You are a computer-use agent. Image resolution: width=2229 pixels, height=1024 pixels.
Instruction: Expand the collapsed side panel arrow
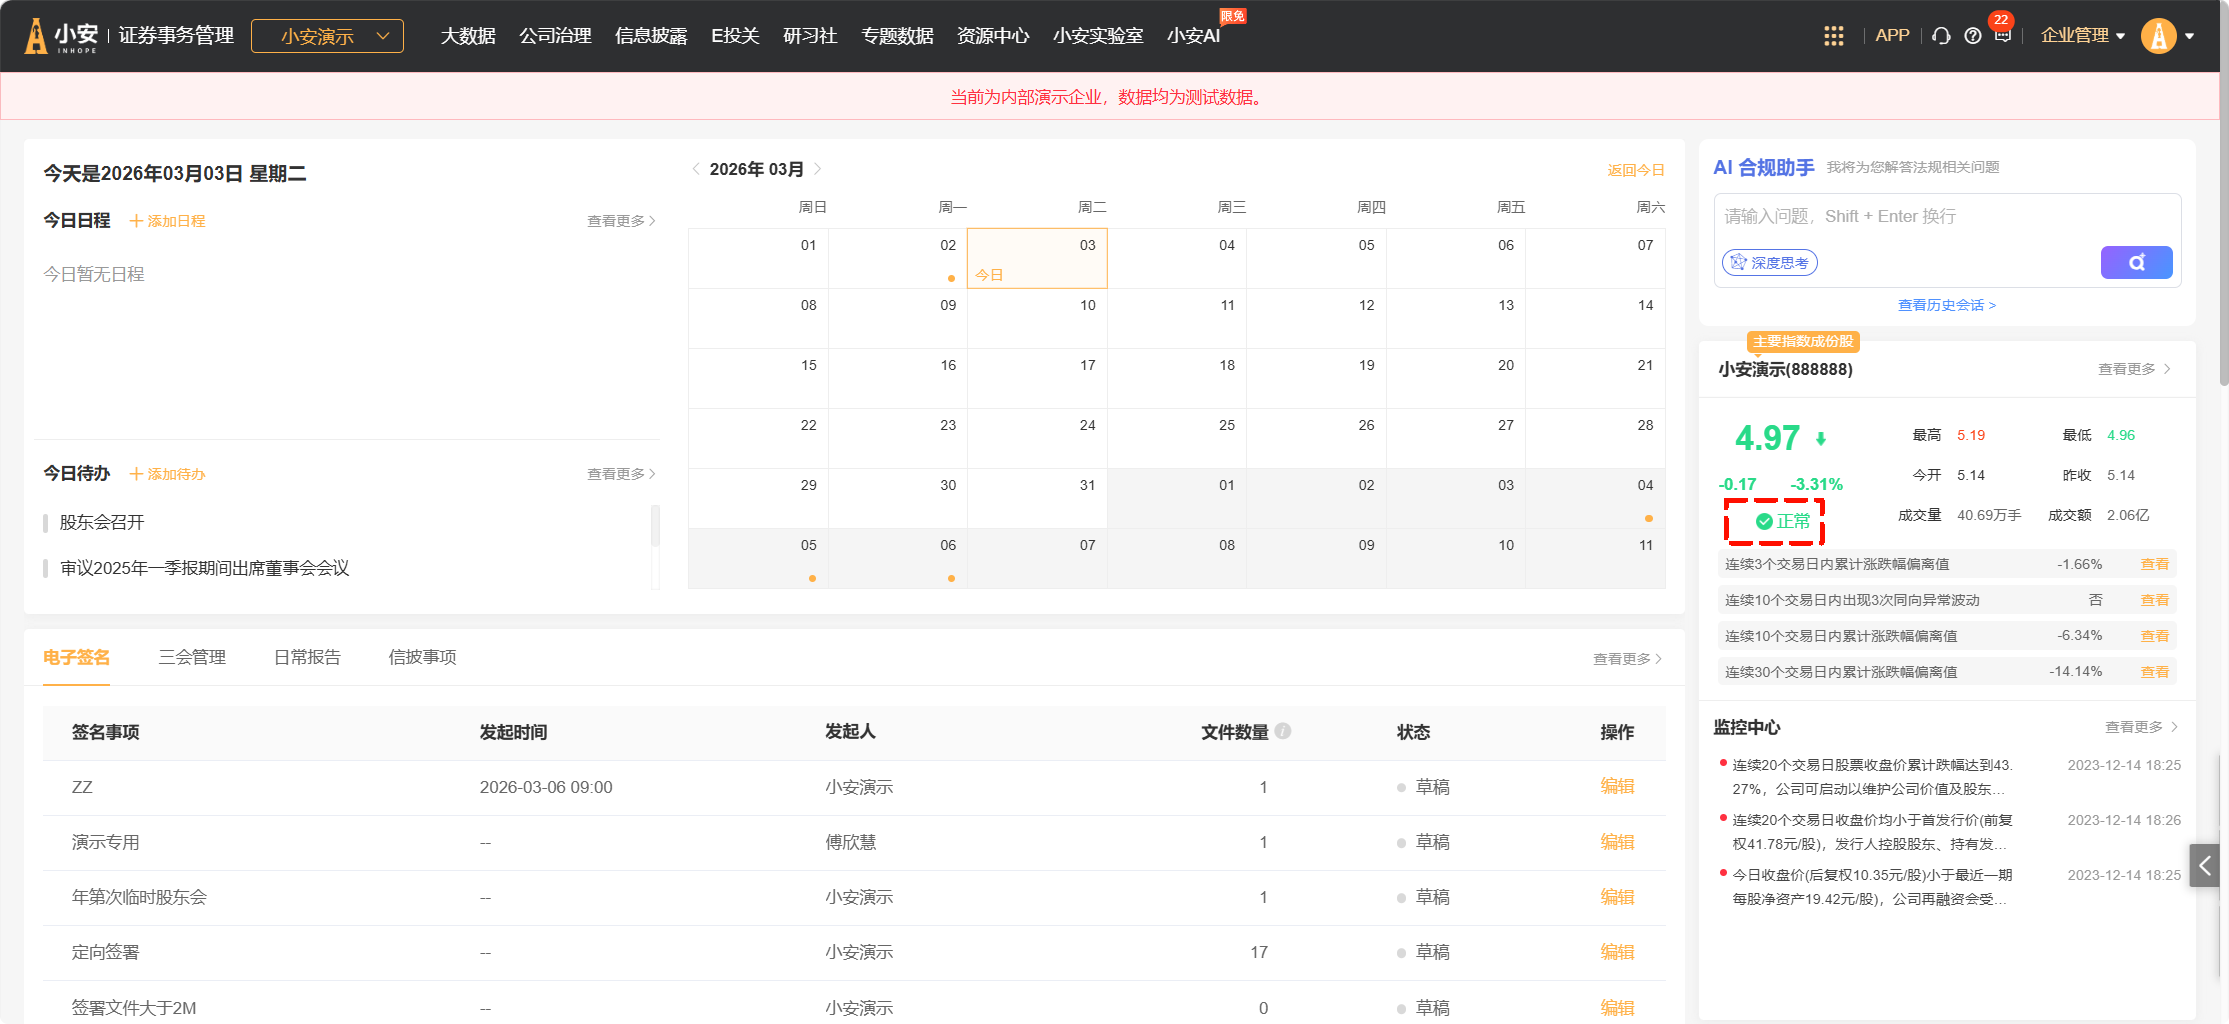[2204, 865]
